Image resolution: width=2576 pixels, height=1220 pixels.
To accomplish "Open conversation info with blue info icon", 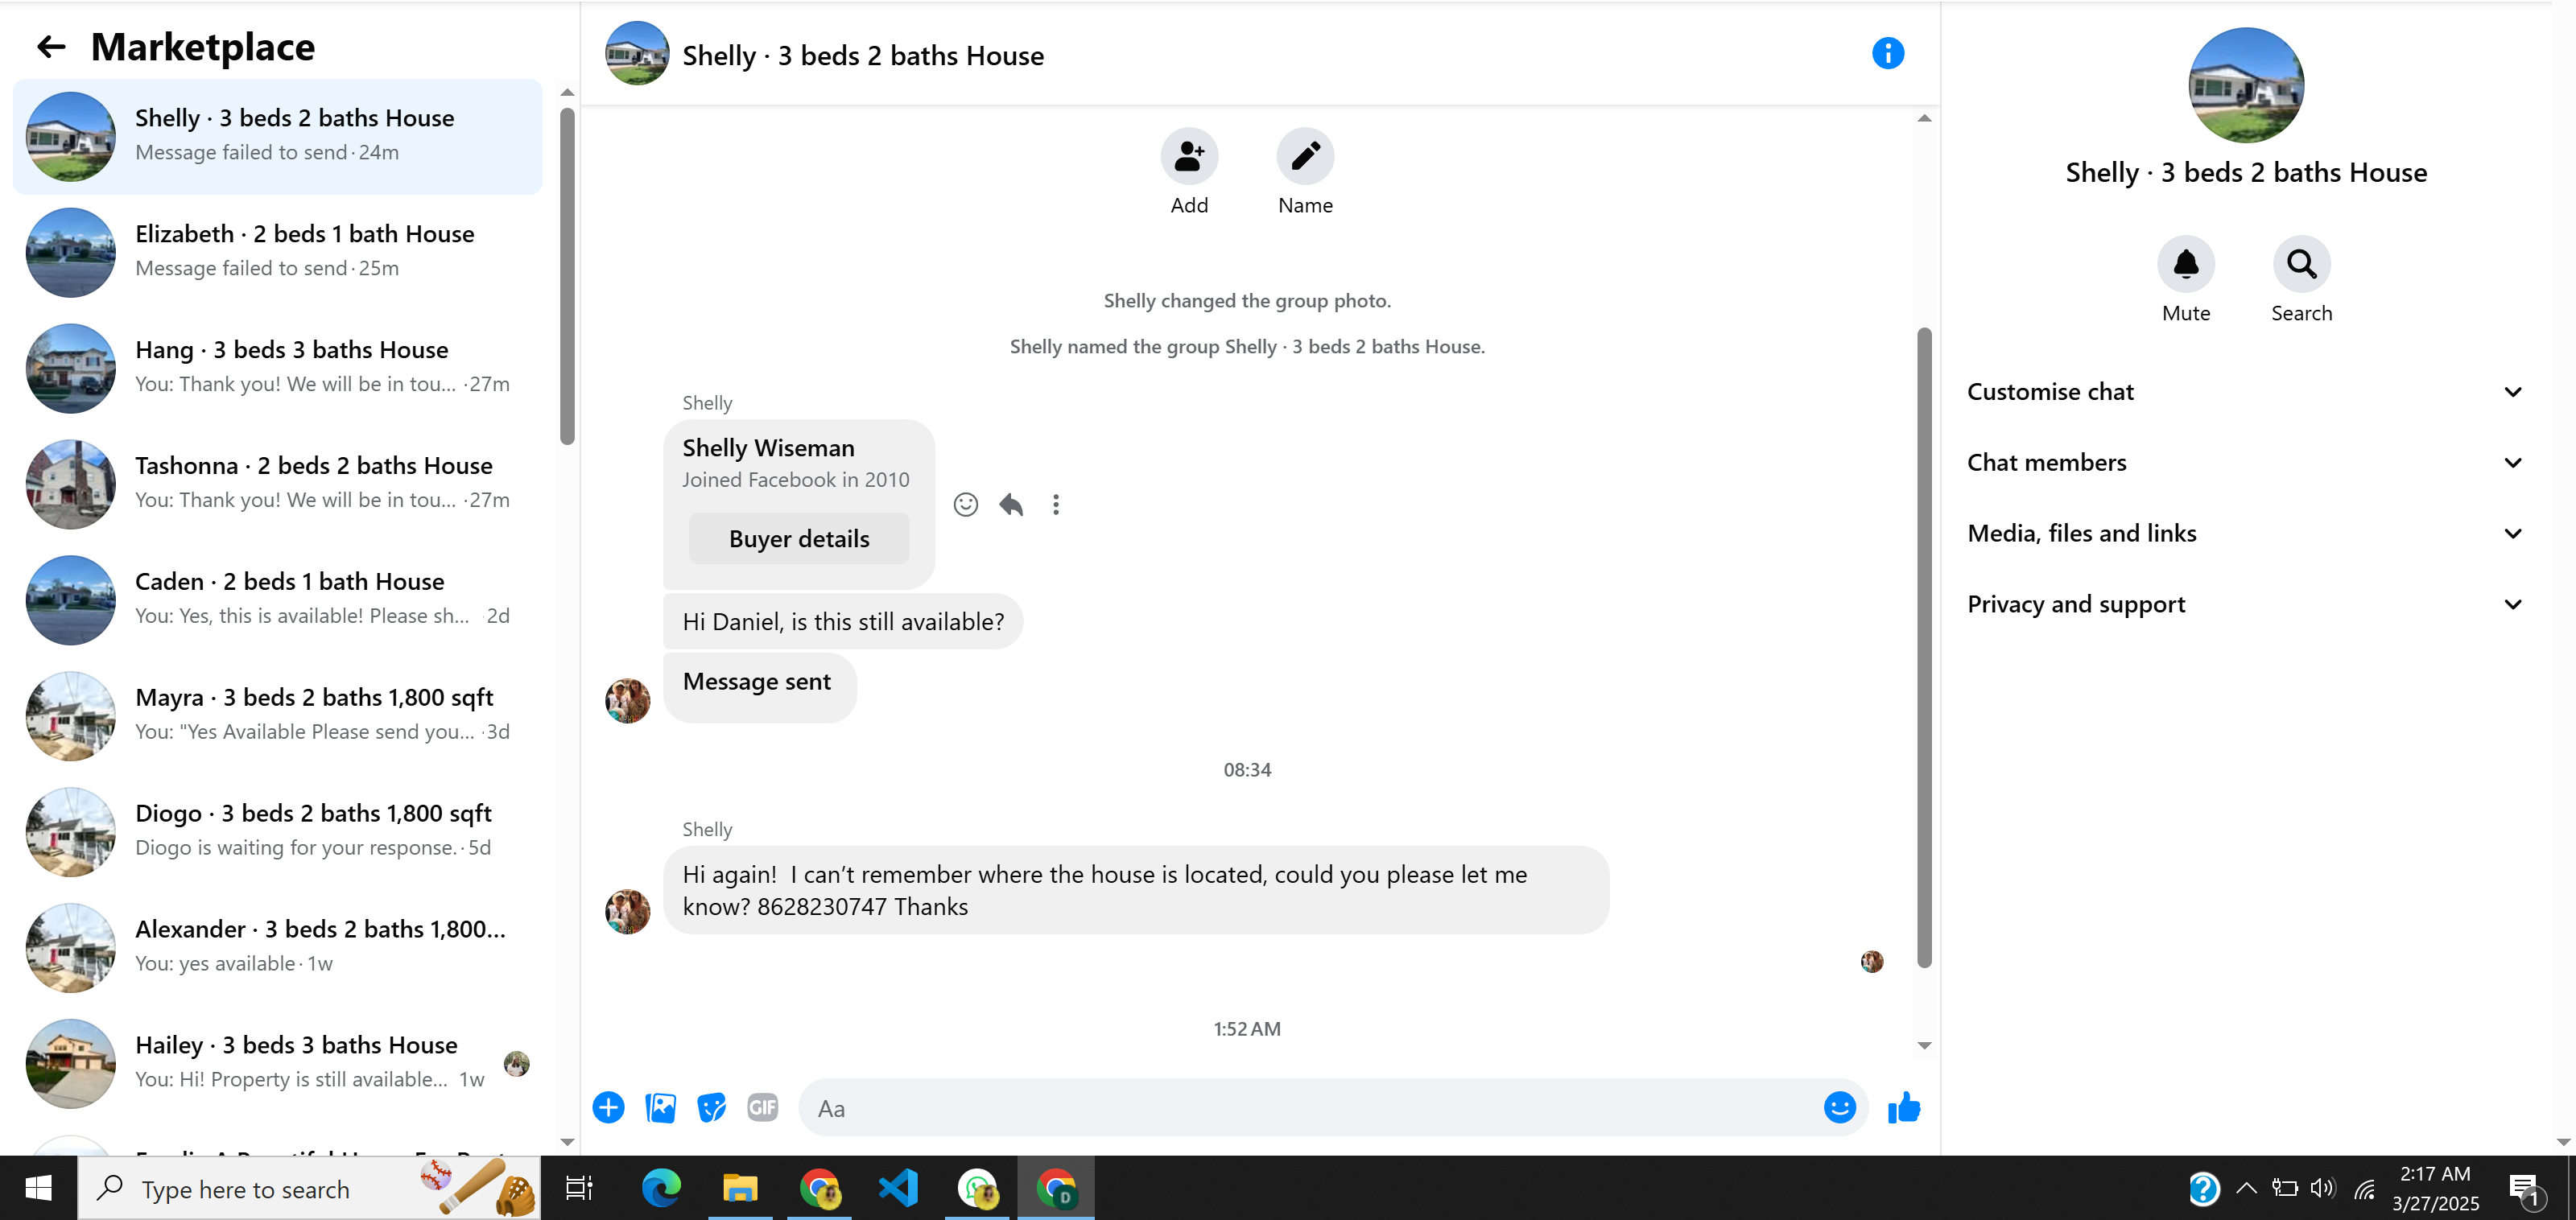I will click(1887, 54).
